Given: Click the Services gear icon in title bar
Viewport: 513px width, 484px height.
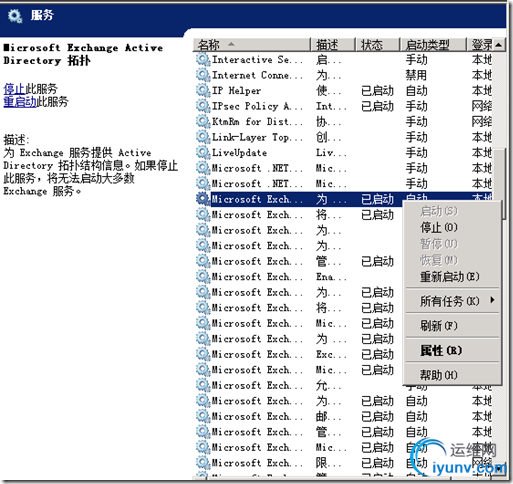Looking at the screenshot, I should click(x=15, y=15).
